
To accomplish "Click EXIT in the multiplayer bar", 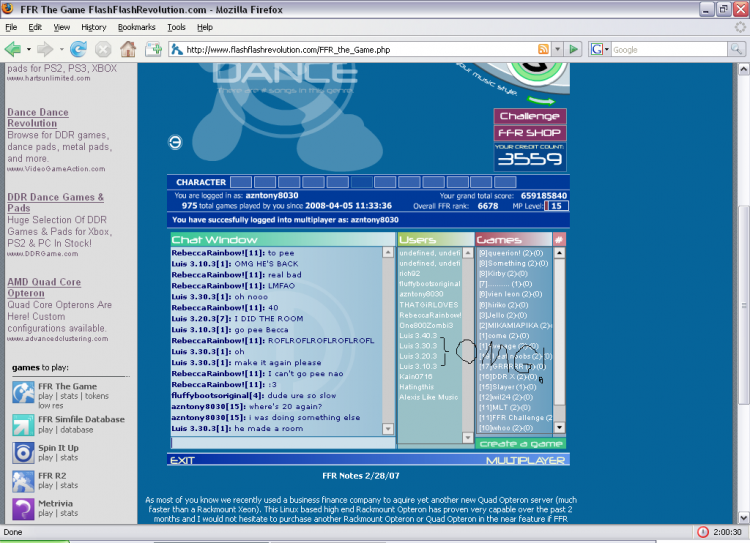I will coord(182,460).
